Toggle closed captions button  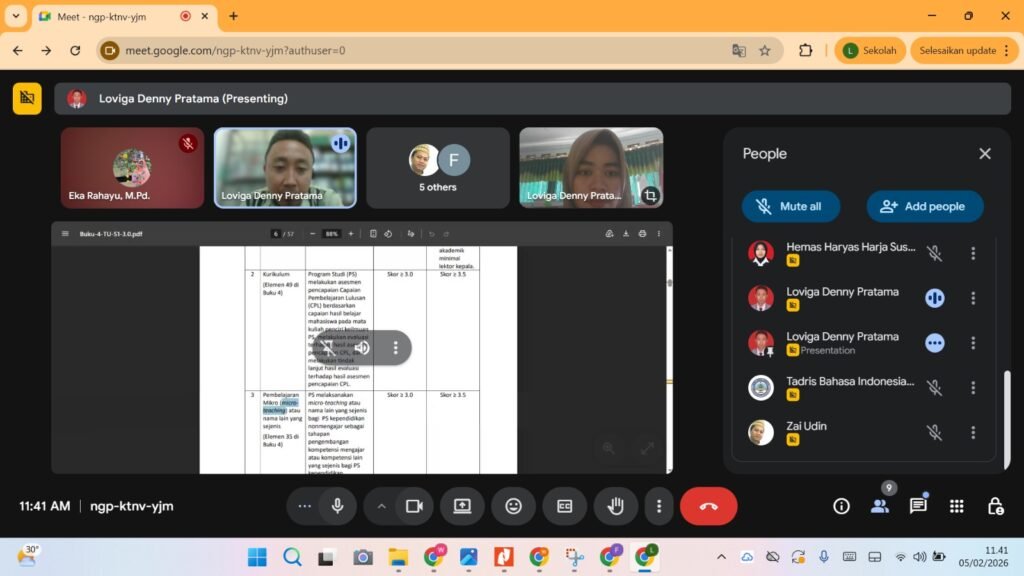(564, 506)
